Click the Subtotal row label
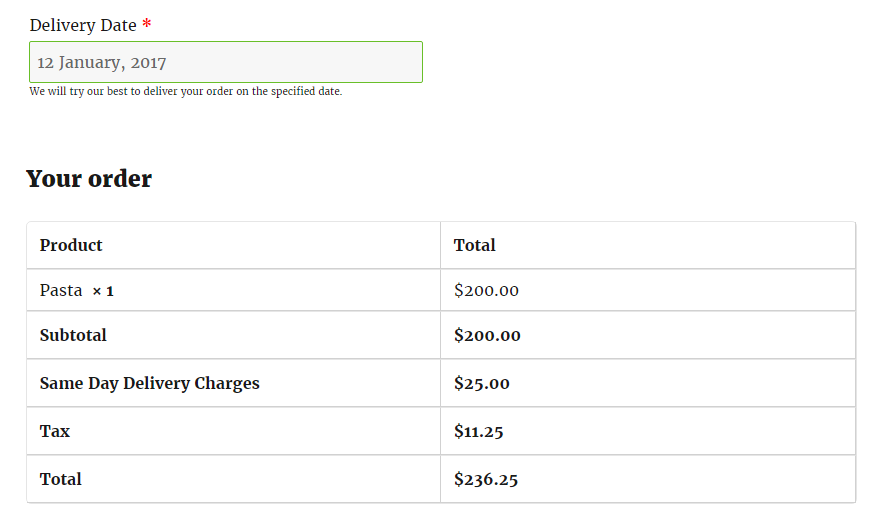 click(x=73, y=335)
